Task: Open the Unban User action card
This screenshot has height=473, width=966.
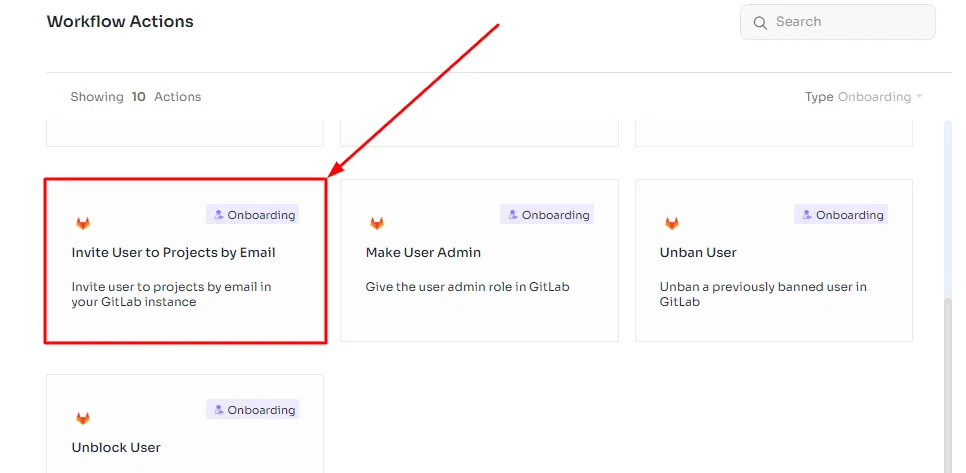Action: 774,261
